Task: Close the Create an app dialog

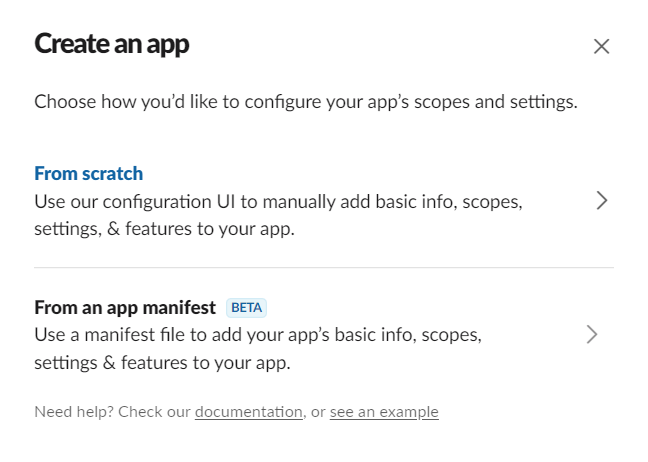Action: coord(601,46)
